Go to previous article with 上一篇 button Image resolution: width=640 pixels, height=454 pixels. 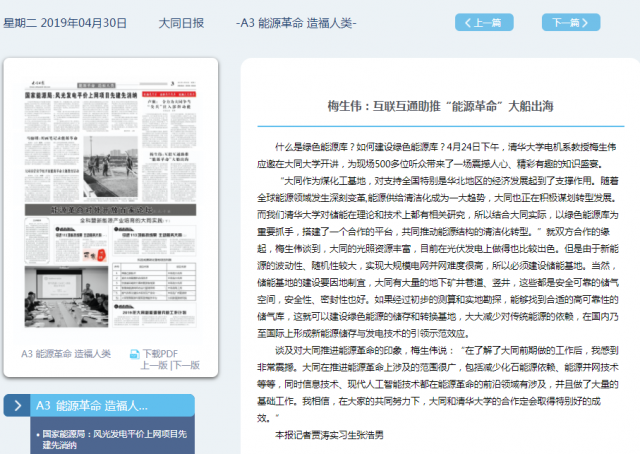click(484, 22)
